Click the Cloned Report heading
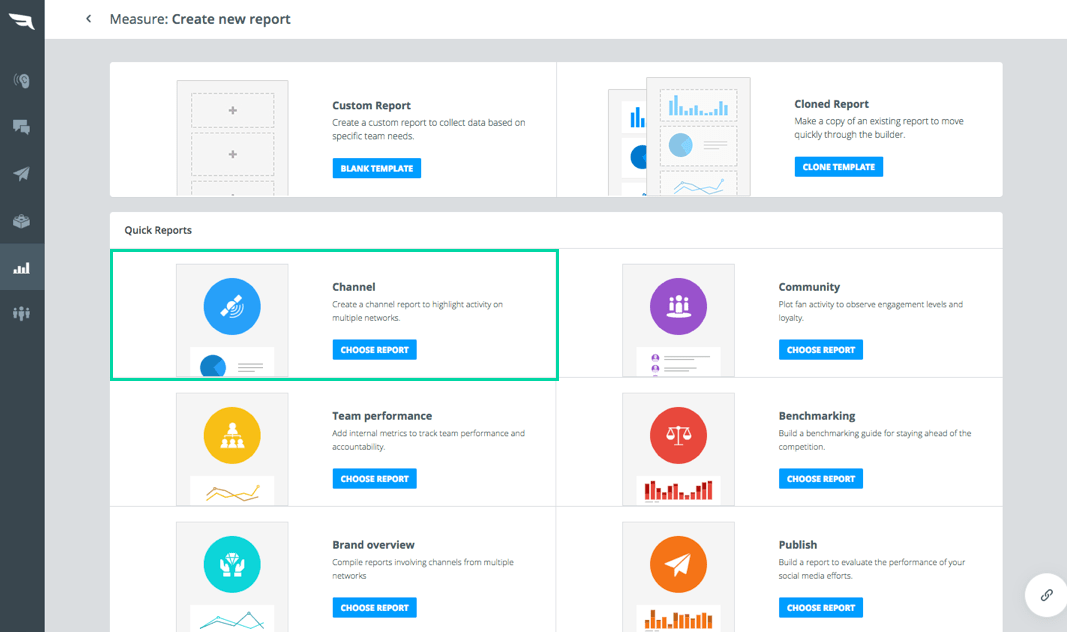 pos(831,104)
